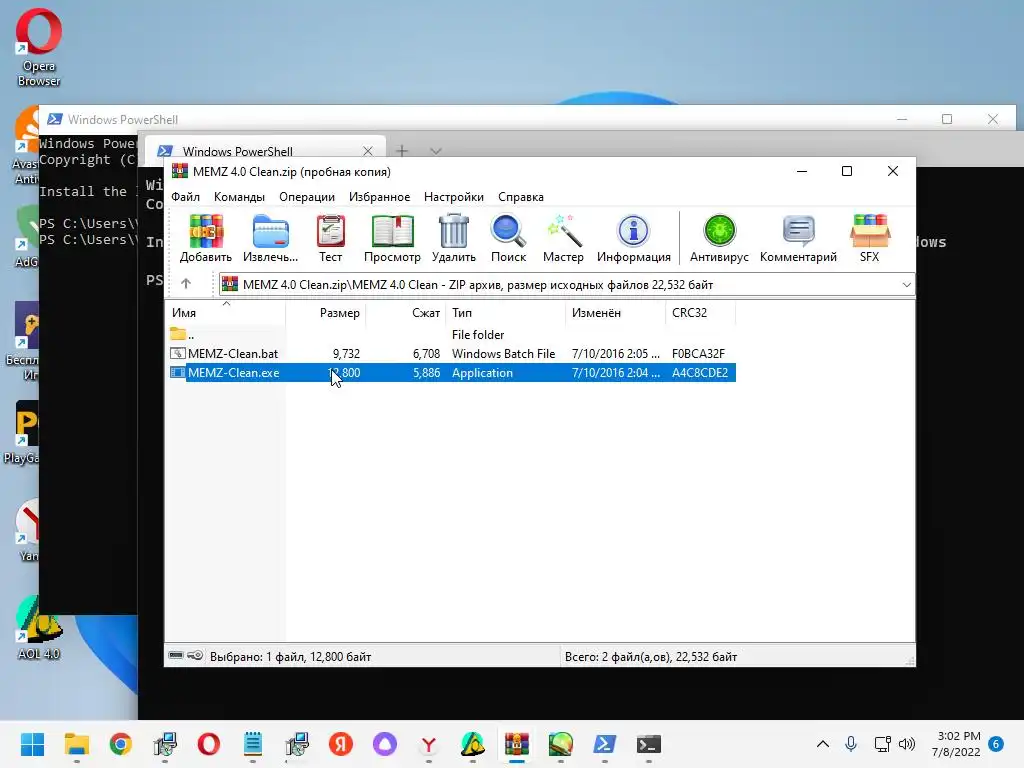Click the 9,732 size cell

(x=346, y=353)
